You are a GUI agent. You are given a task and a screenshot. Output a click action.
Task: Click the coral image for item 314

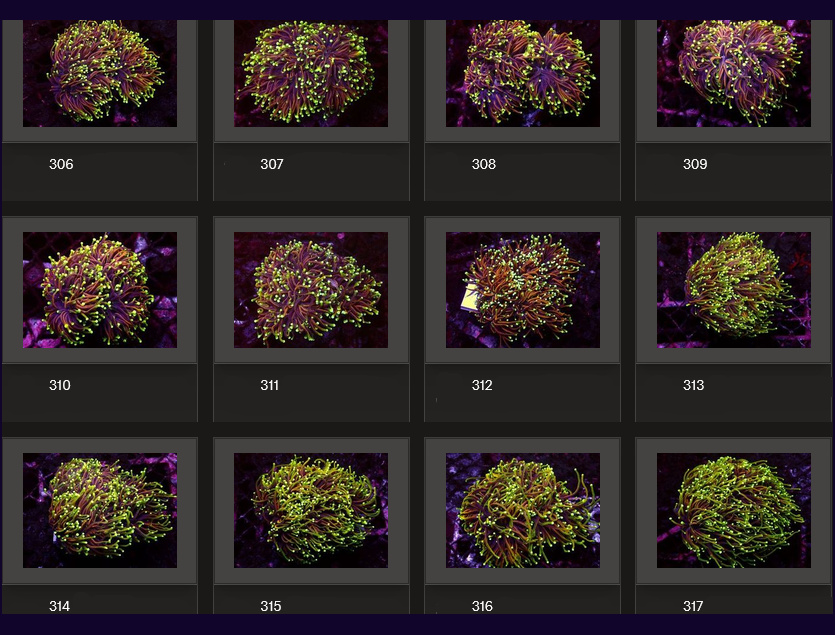(100, 510)
